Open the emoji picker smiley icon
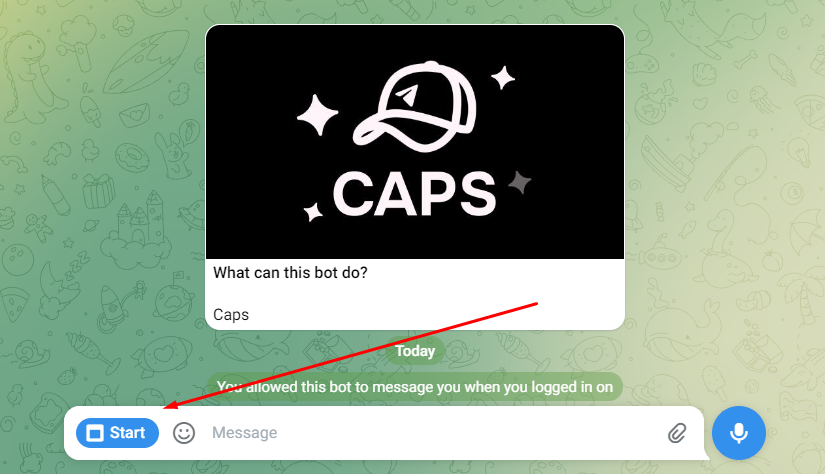Image resolution: width=825 pixels, height=474 pixels. (184, 433)
